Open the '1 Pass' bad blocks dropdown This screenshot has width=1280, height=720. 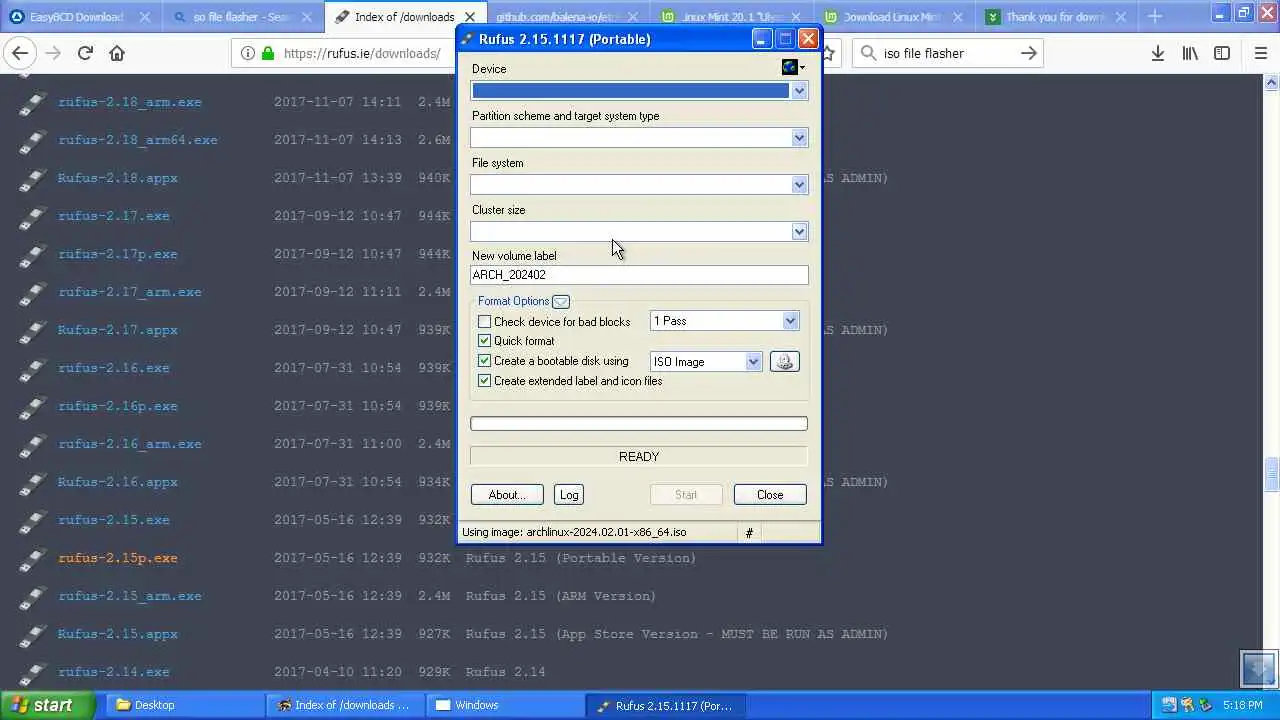click(x=790, y=321)
